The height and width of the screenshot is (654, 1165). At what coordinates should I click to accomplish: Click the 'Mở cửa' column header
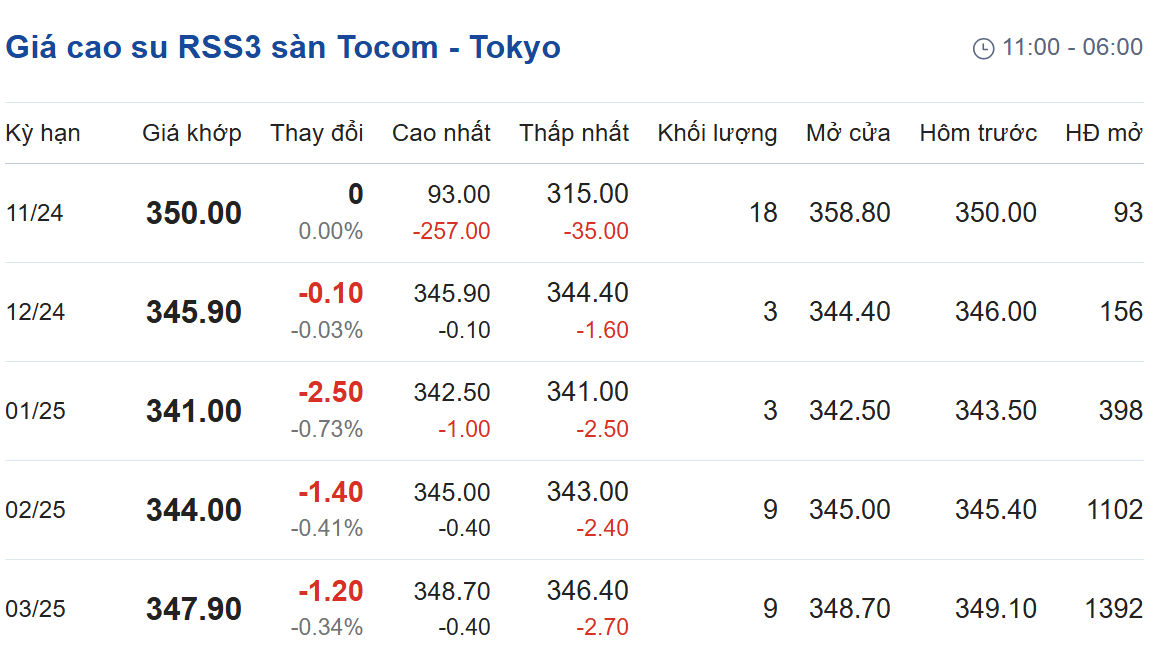pos(848,133)
